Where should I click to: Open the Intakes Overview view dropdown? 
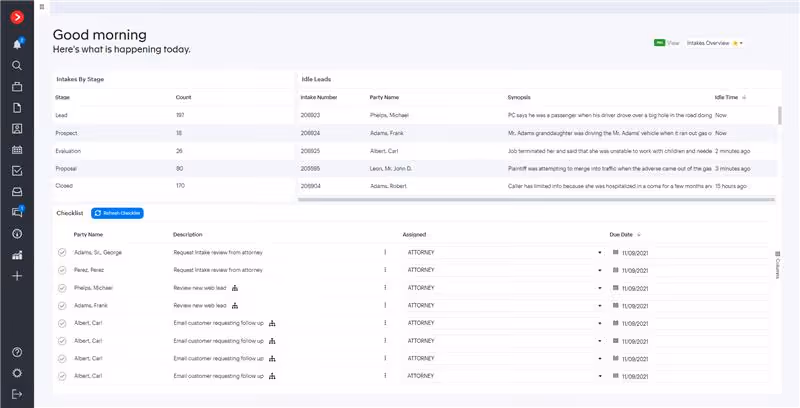click(x=714, y=43)
